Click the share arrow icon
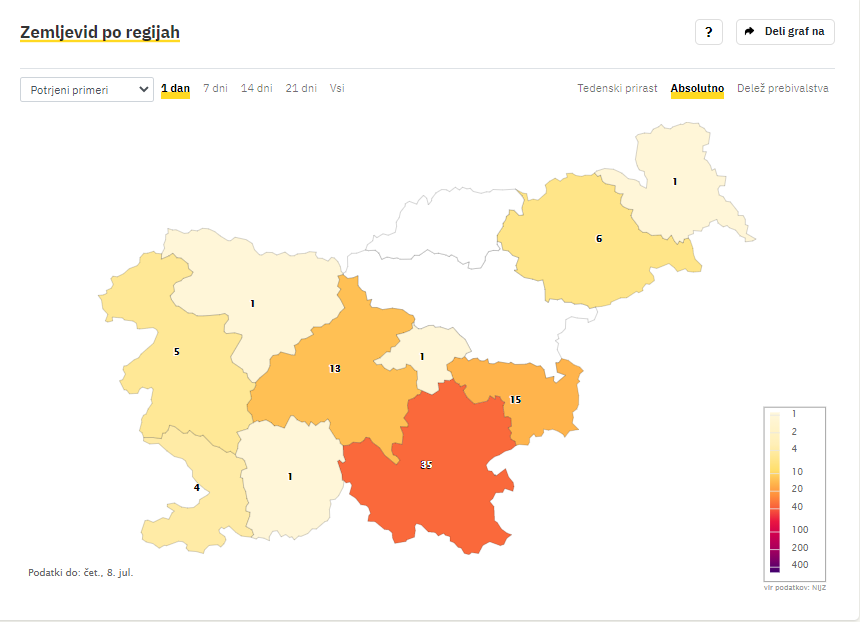 click(749, 32)
